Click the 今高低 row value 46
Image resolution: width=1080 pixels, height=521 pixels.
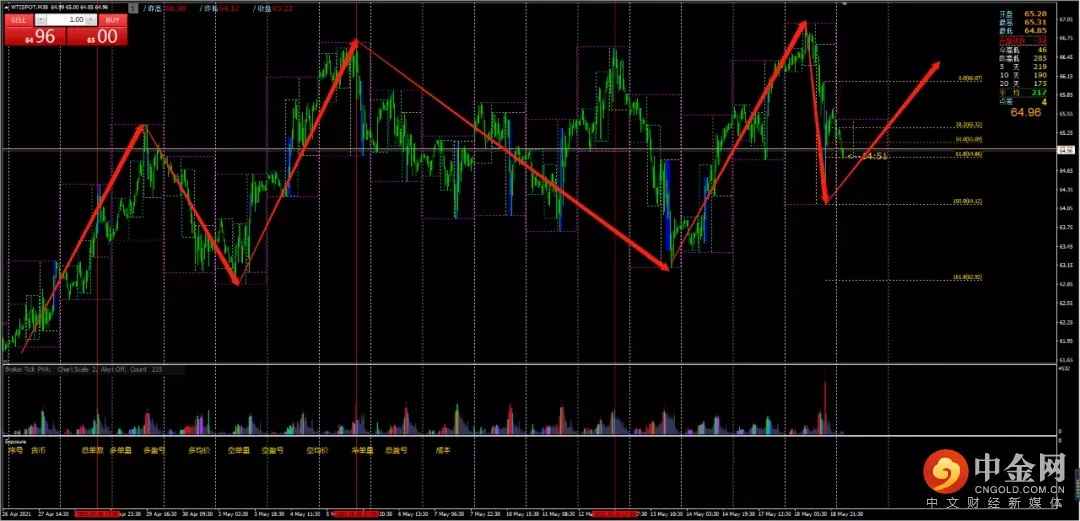coord(1042,50)
